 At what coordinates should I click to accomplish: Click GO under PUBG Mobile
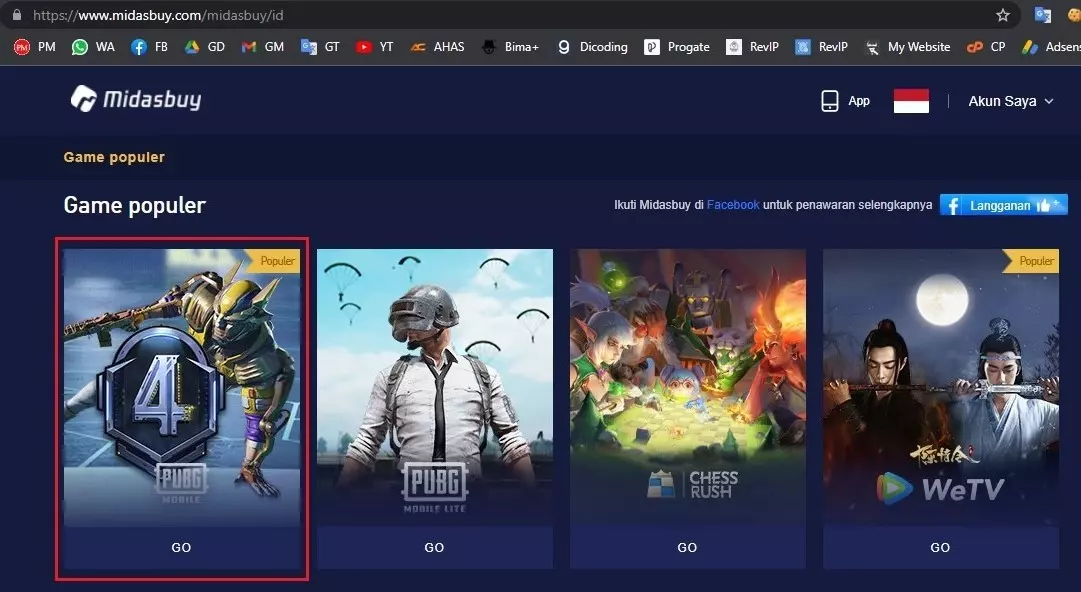coord(182,548)
